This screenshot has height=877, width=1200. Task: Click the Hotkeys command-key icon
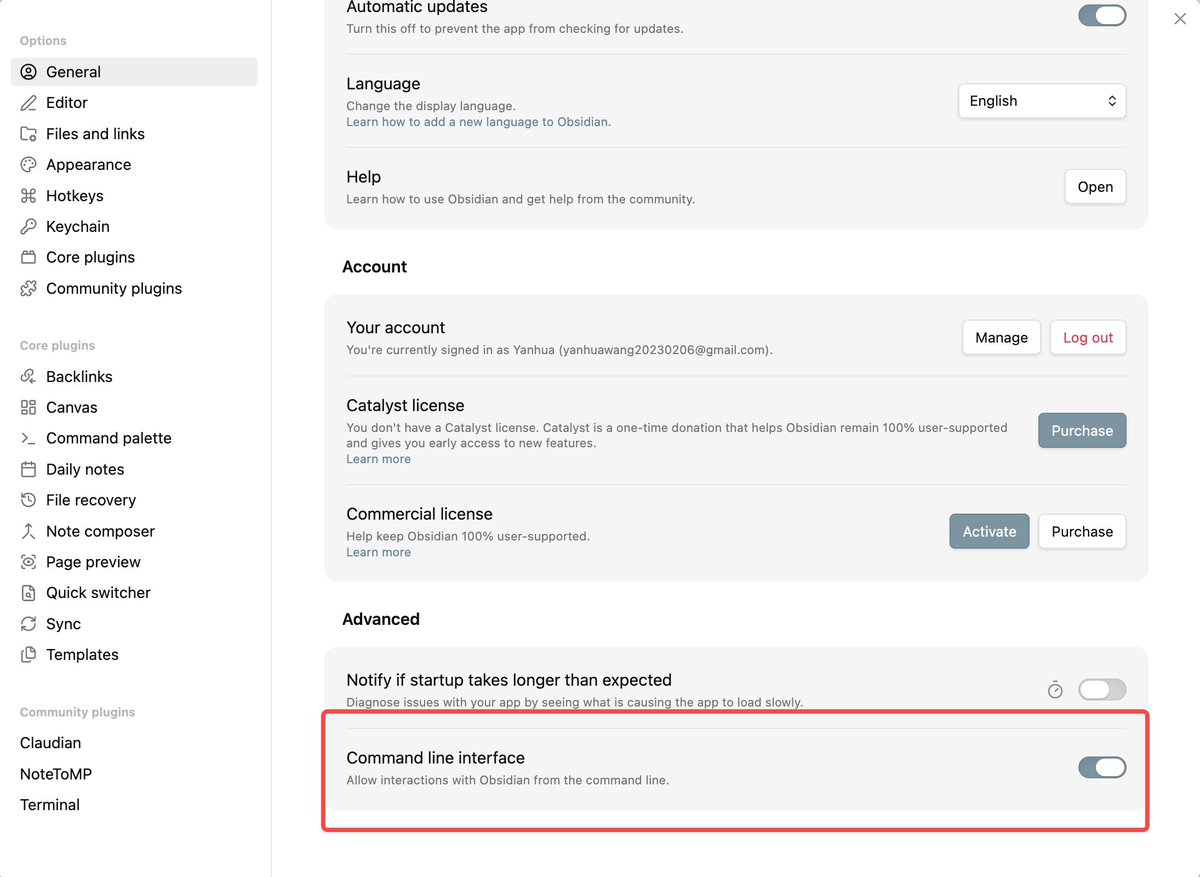[x=28, y=196]
